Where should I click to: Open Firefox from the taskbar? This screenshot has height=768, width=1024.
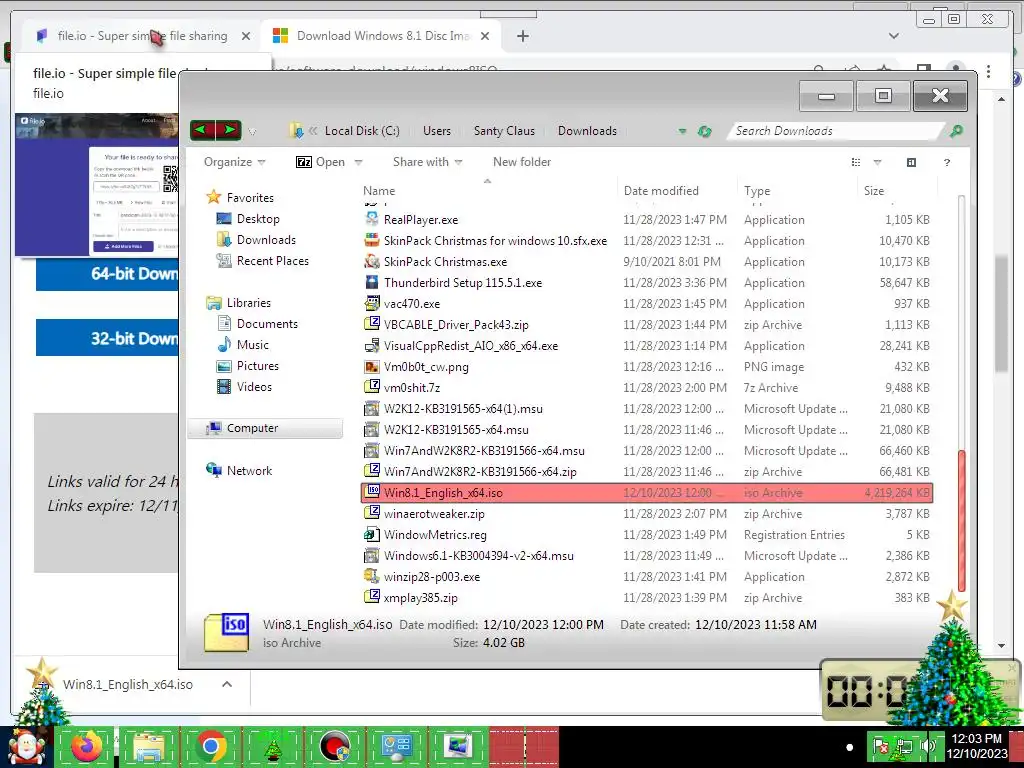tap(87, 746)
